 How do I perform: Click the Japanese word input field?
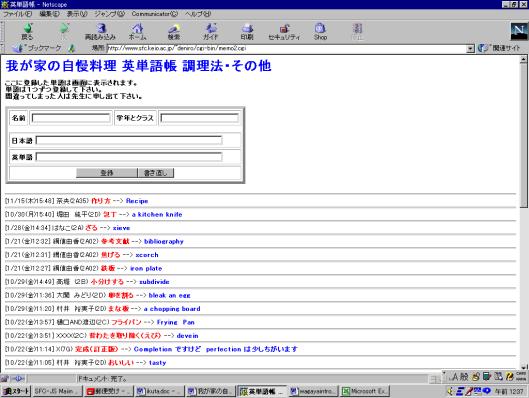[129, 140]
